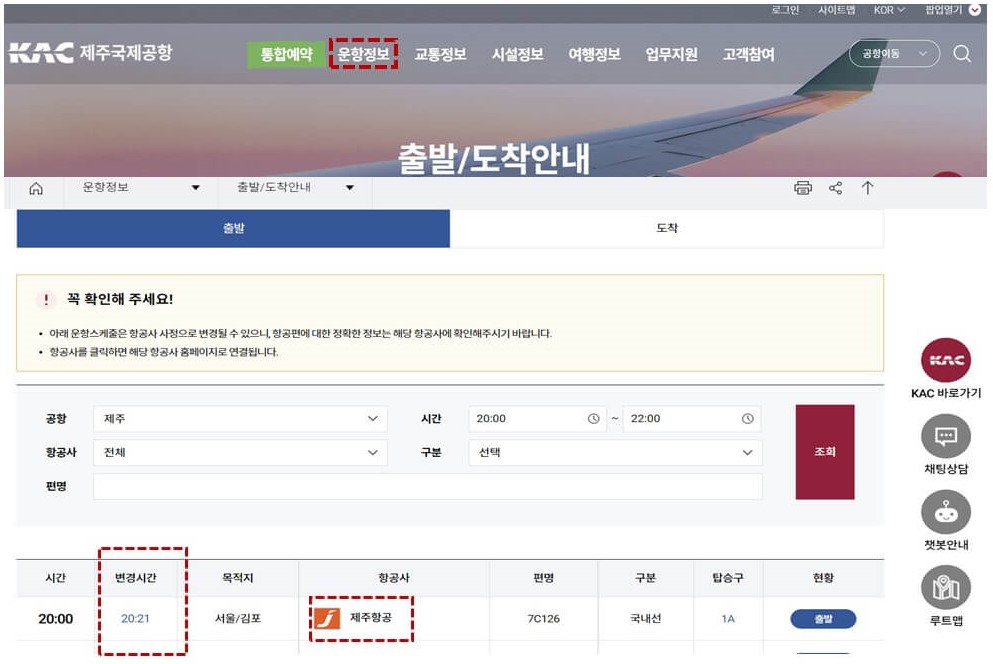Start a 채팅상담 chat consultation
Screen dimensions: 993x664
tap(944, 432)
